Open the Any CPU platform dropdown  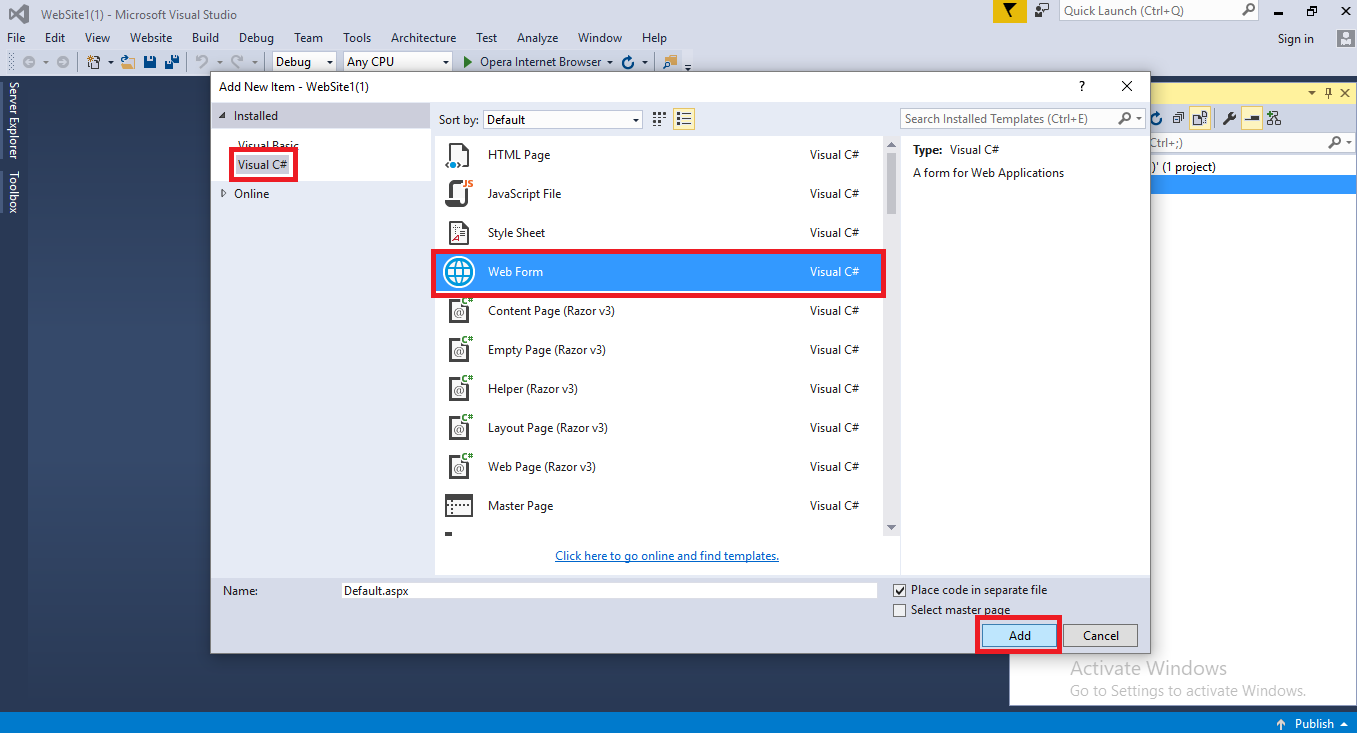pyautogui.click(x=447, y=61)
